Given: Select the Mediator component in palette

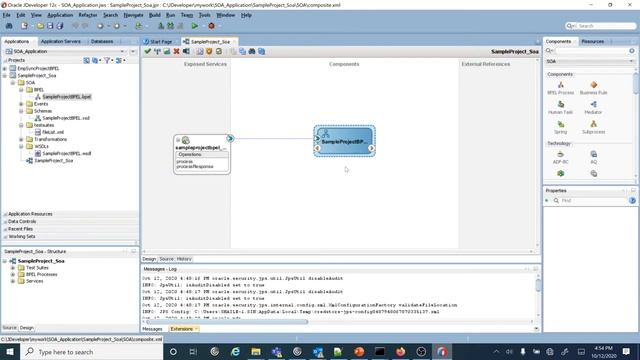Looking at the screenshot, I should click(593, 107).
